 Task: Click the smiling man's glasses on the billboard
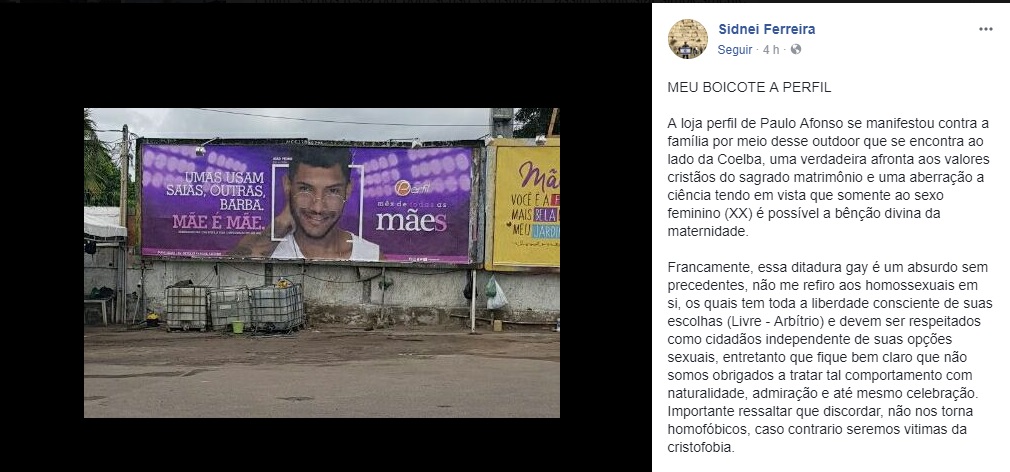[318, 199]
